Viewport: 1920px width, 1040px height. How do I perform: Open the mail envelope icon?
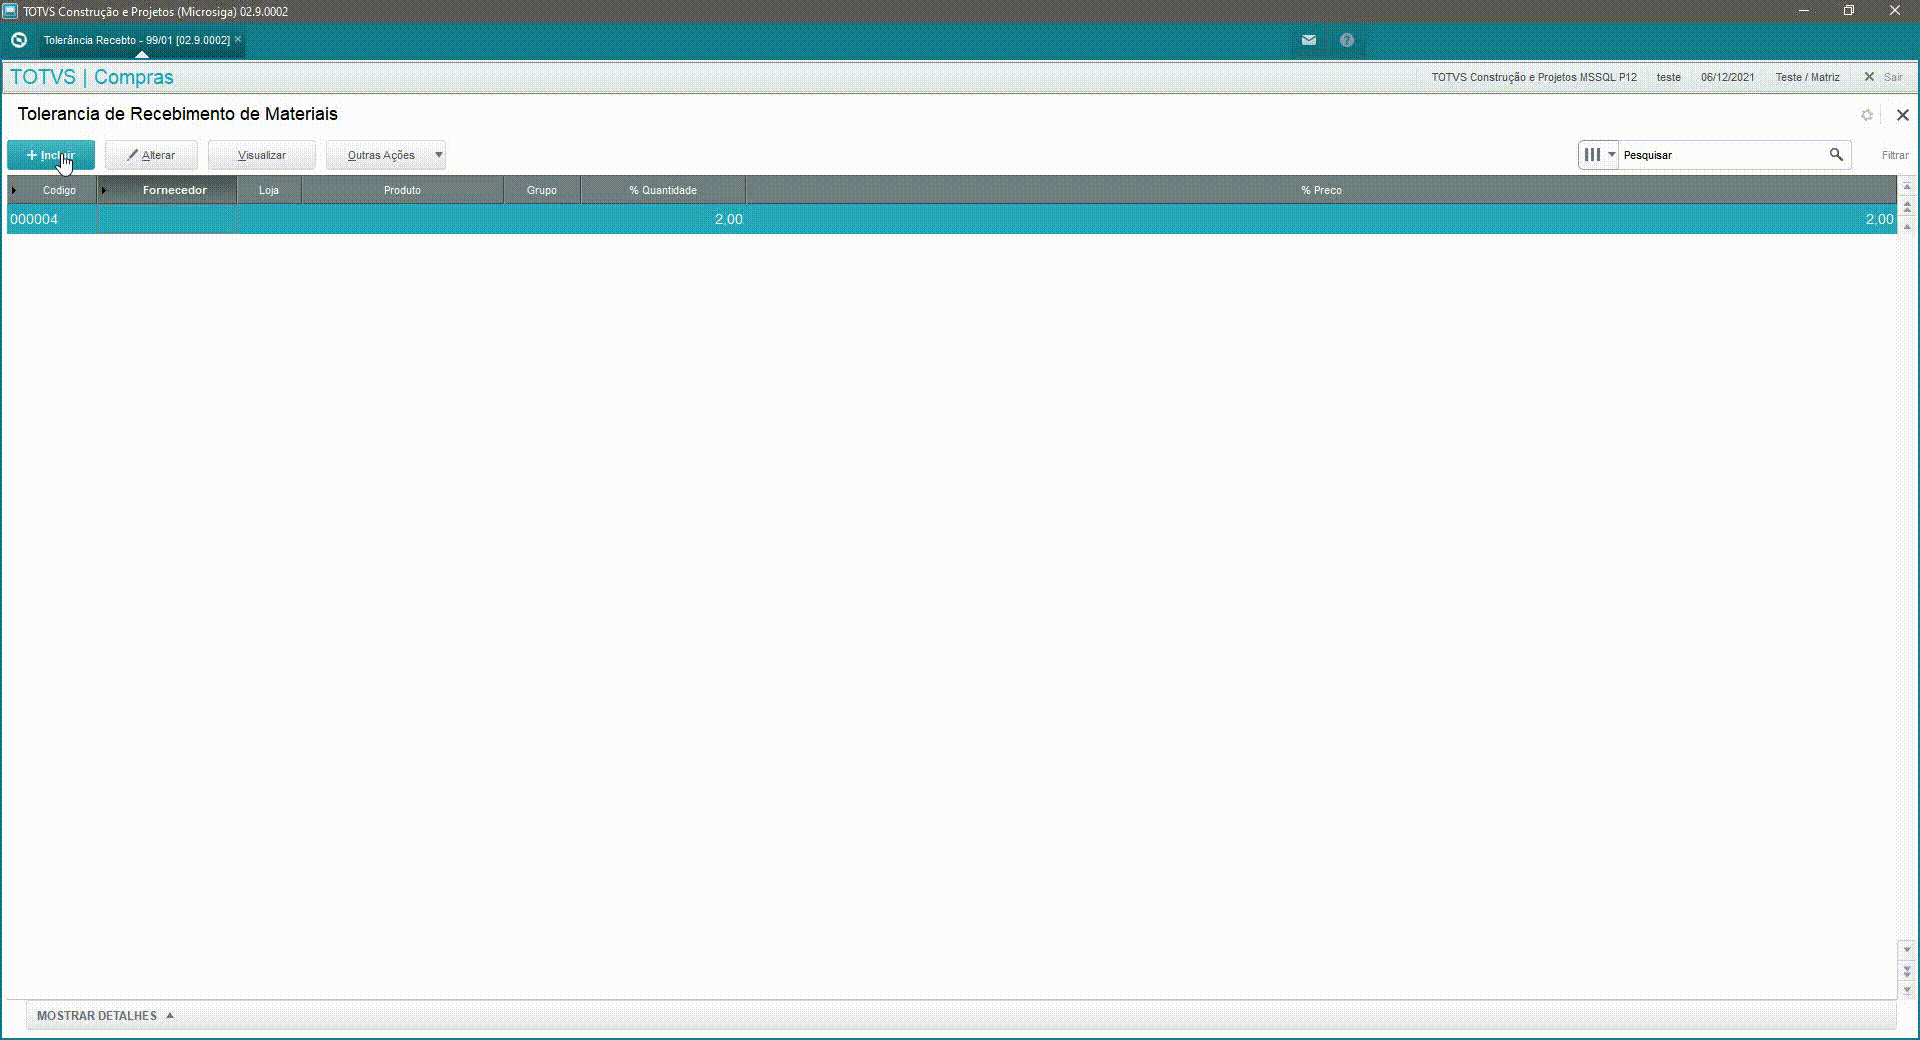tap(1308, 40)
